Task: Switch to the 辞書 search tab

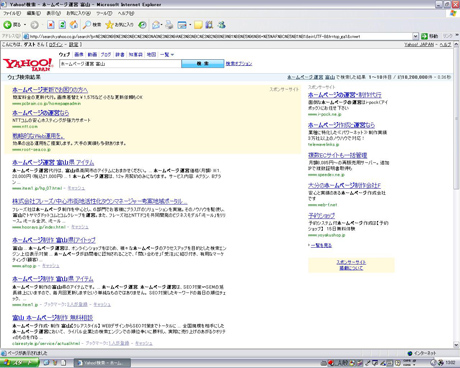Action: coord(120,54)
